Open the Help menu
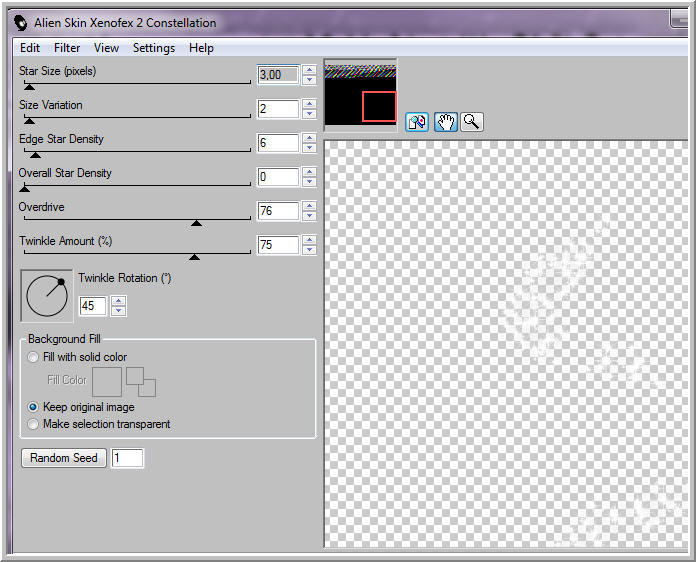The width and height of the screenshot is (696, 562). (202, 48)
